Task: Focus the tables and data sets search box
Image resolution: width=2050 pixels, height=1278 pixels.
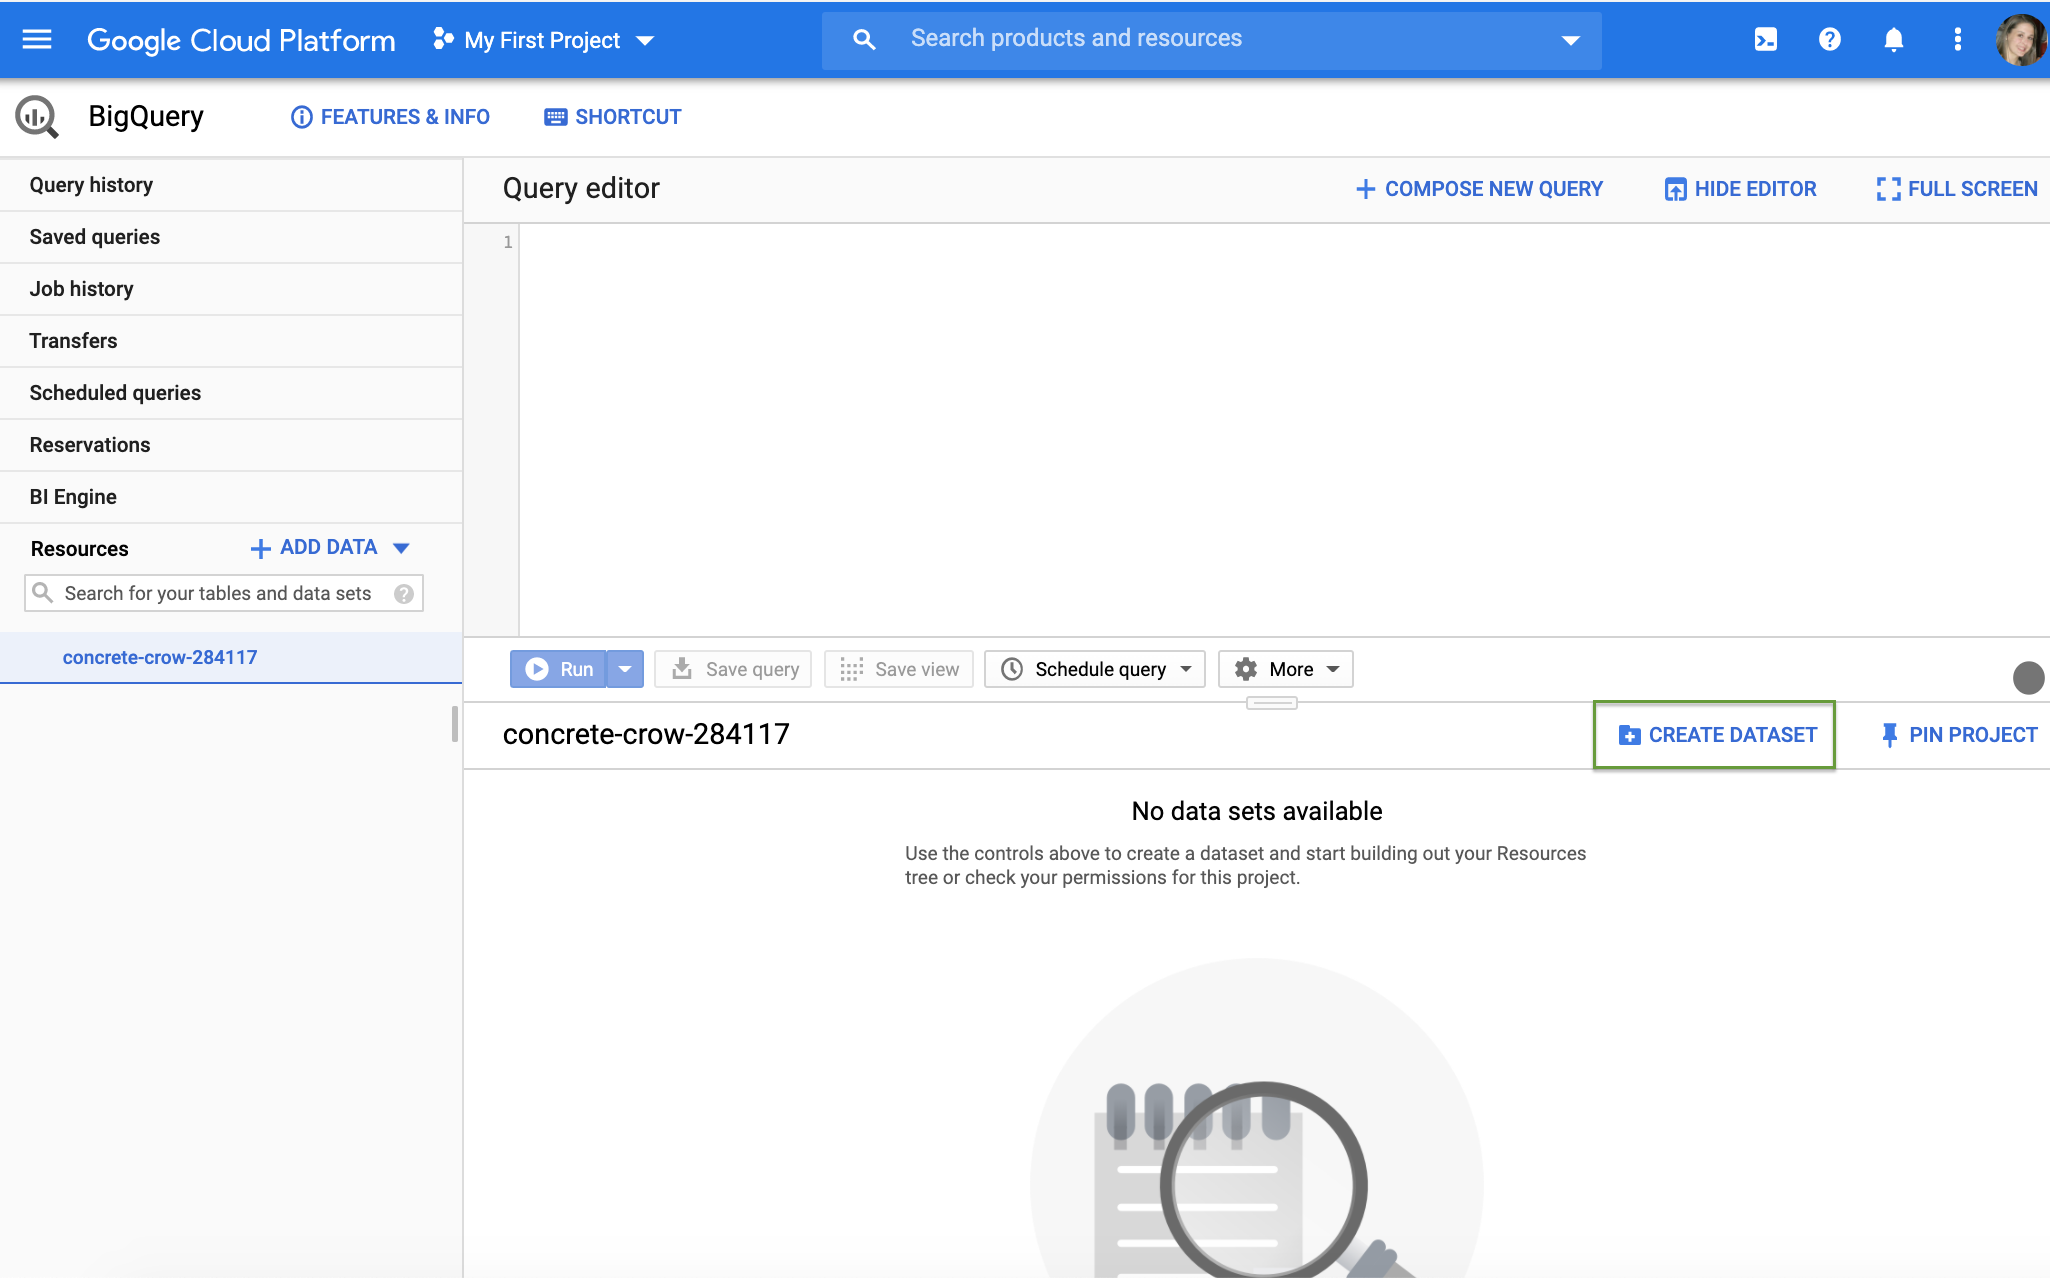Action: click(x=224, y=593)
